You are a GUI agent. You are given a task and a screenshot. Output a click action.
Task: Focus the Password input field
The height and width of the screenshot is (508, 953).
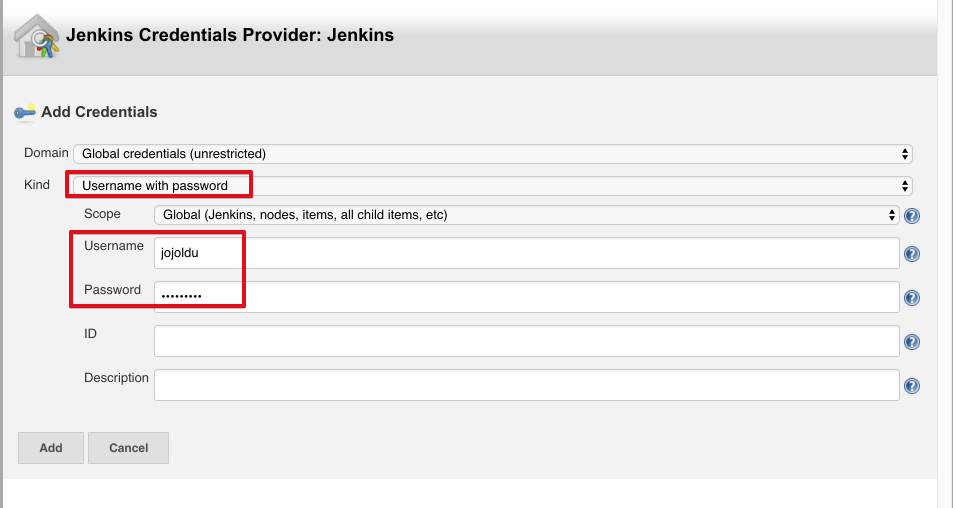coord(526,297)
